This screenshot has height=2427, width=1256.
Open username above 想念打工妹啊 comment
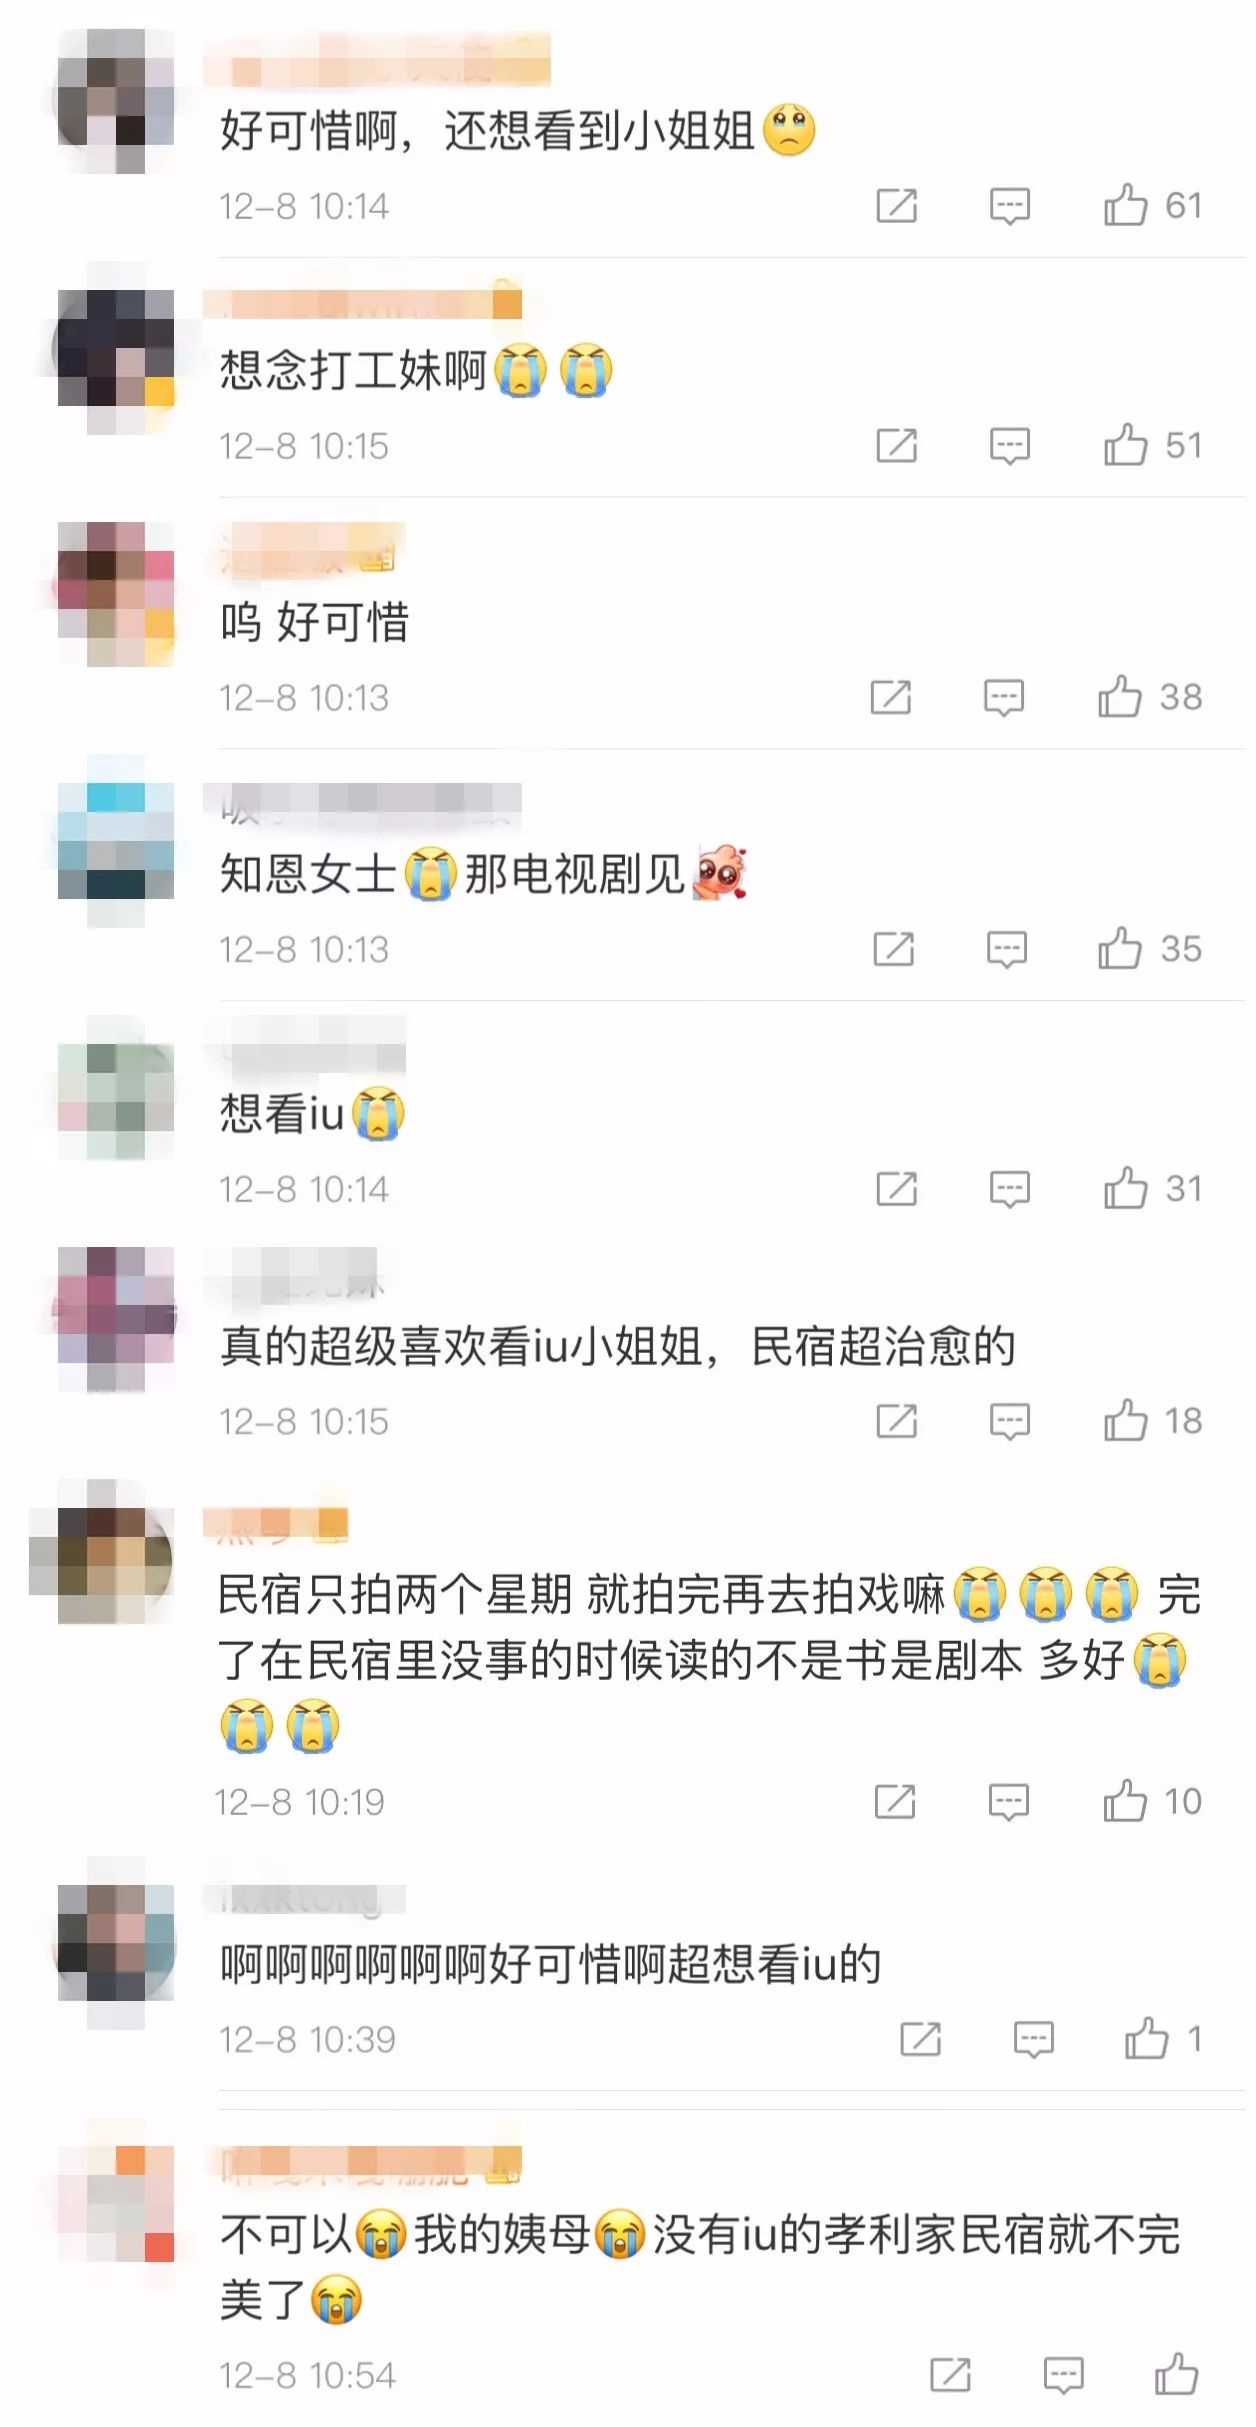coord(362,302)
